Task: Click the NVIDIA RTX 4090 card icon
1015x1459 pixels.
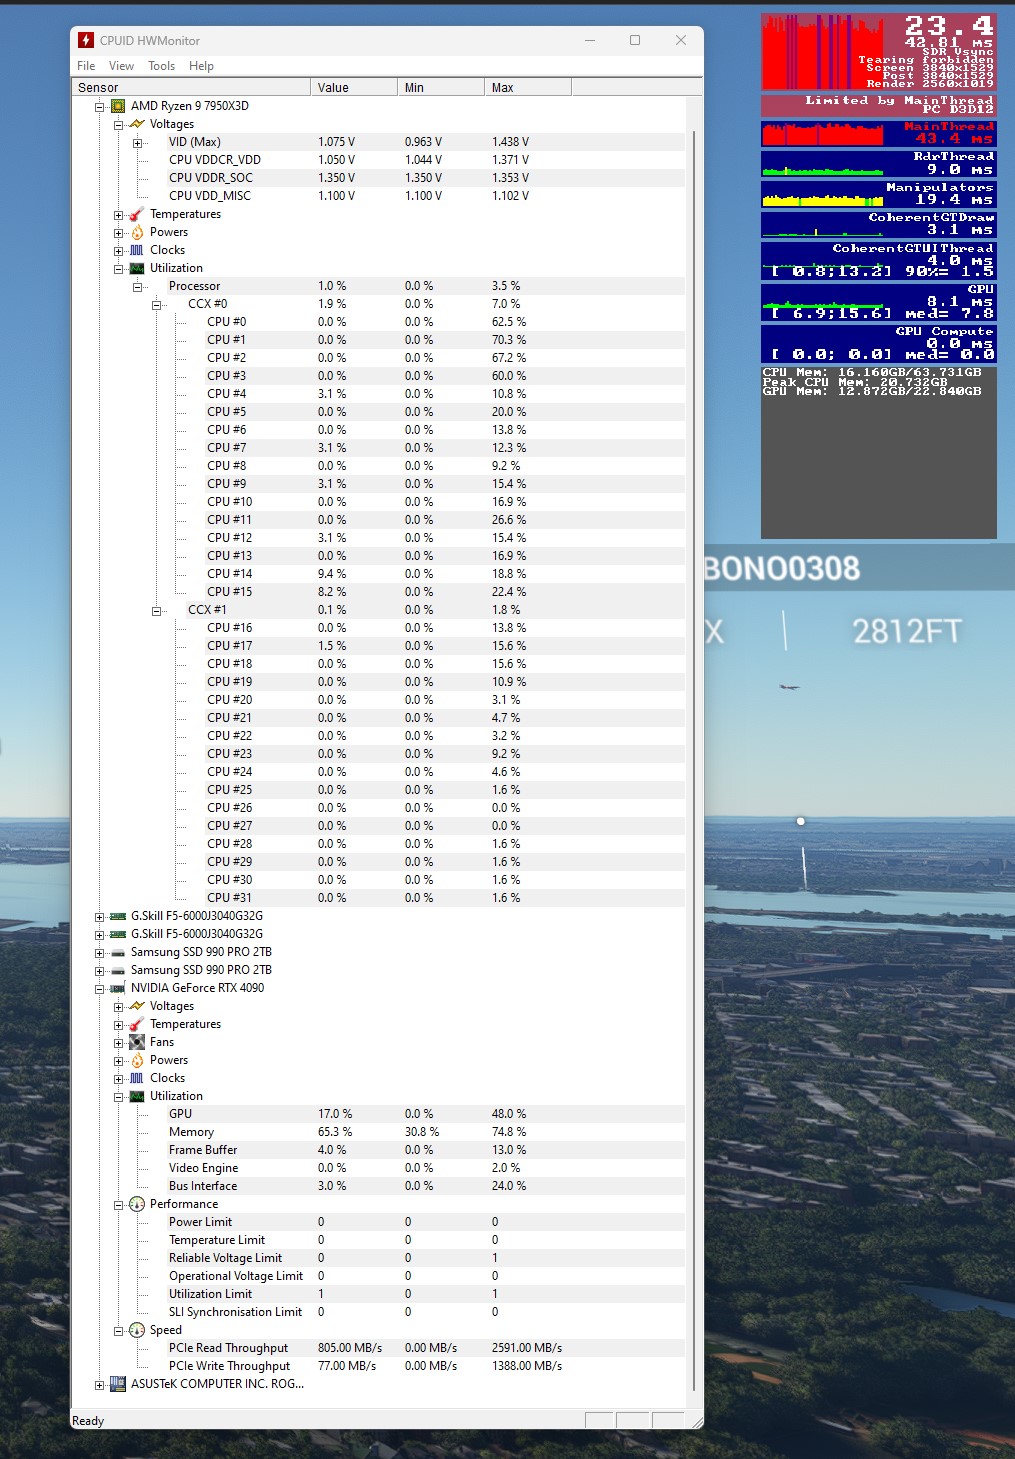Action: pos(117,988)
